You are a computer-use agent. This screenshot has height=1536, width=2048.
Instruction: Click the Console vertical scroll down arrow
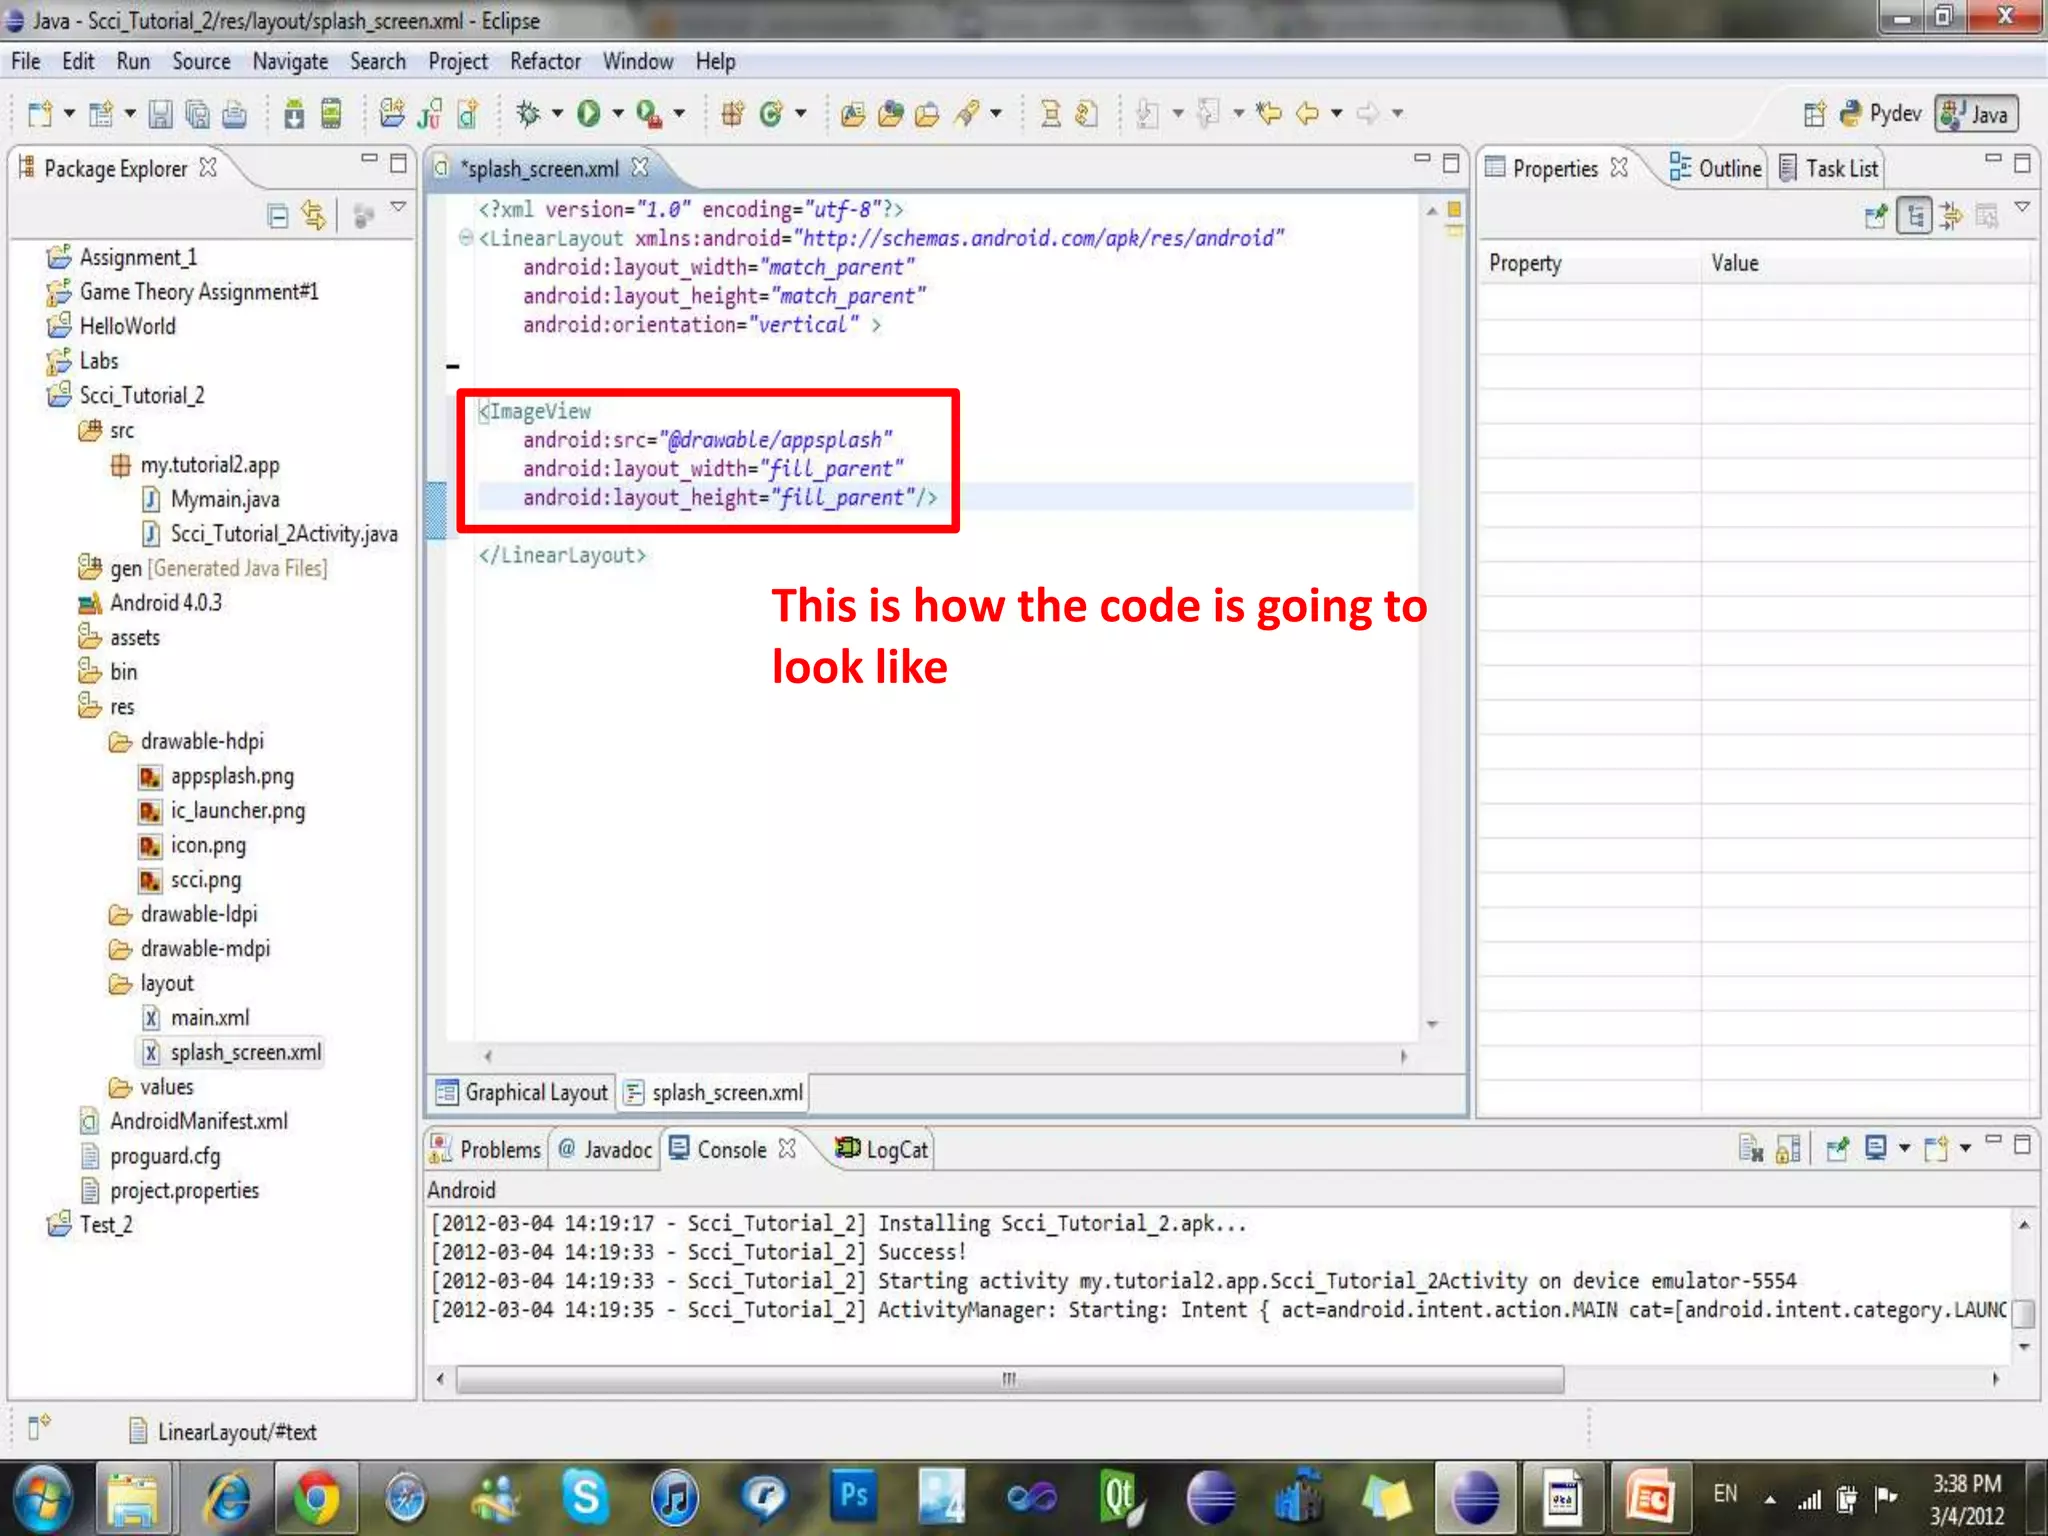2024,1346
